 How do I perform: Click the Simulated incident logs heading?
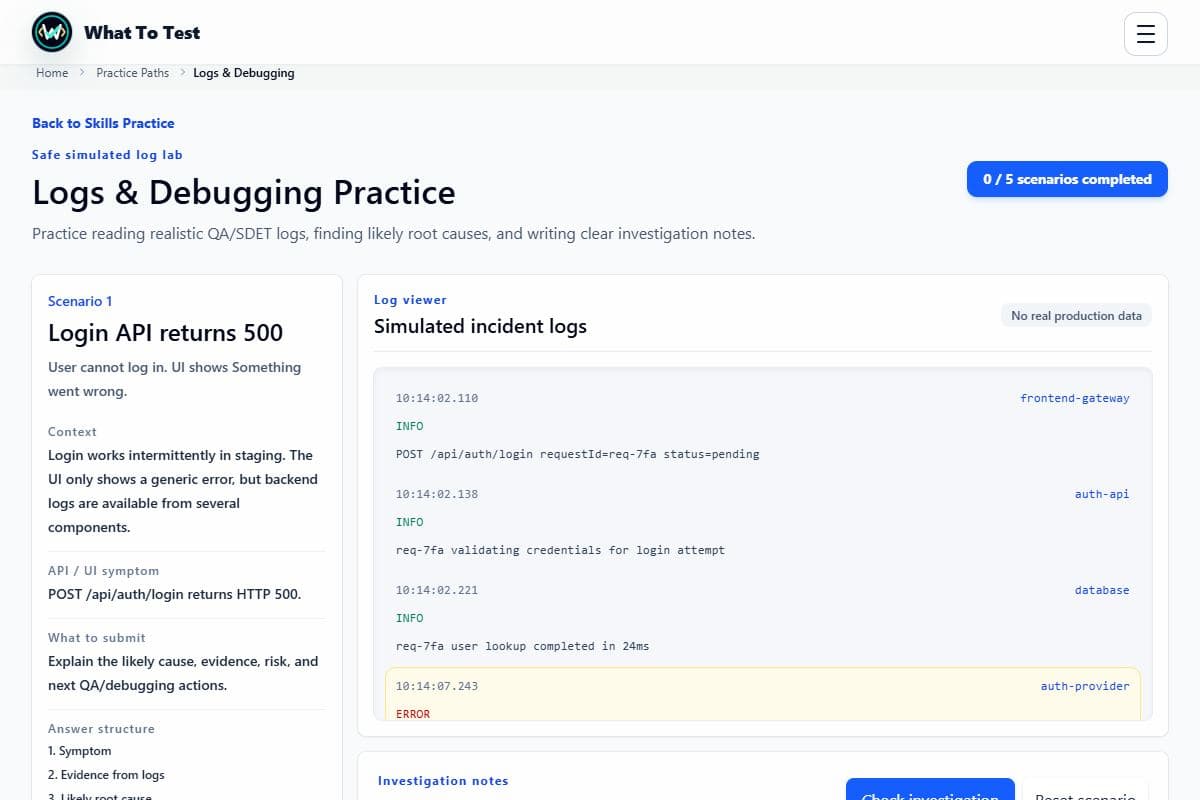point(480,326)
